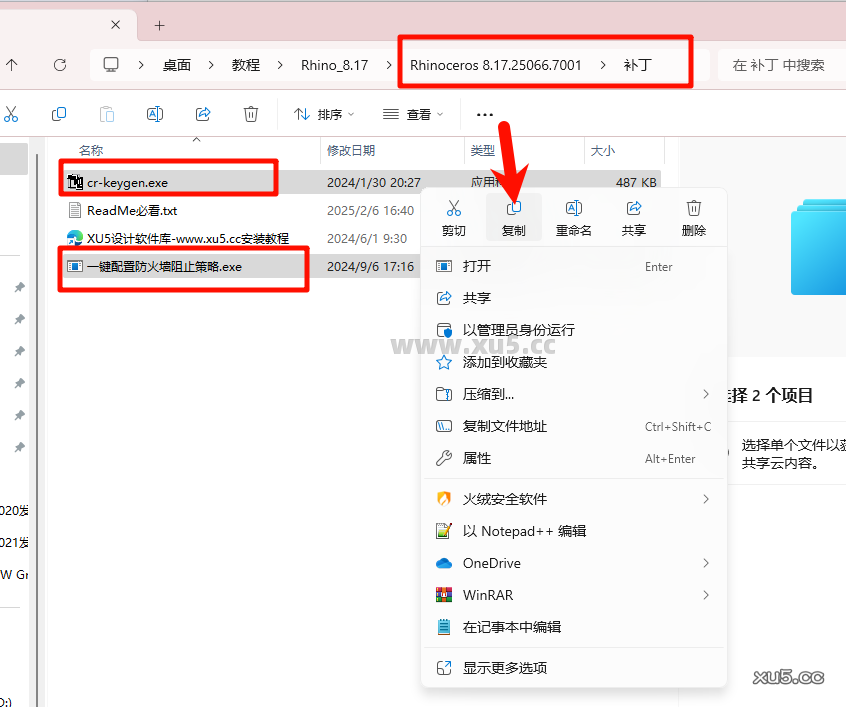The image size is (846, 707).
Task: Click the Copy icon in the context menu
Action: (x=513, y=210)
